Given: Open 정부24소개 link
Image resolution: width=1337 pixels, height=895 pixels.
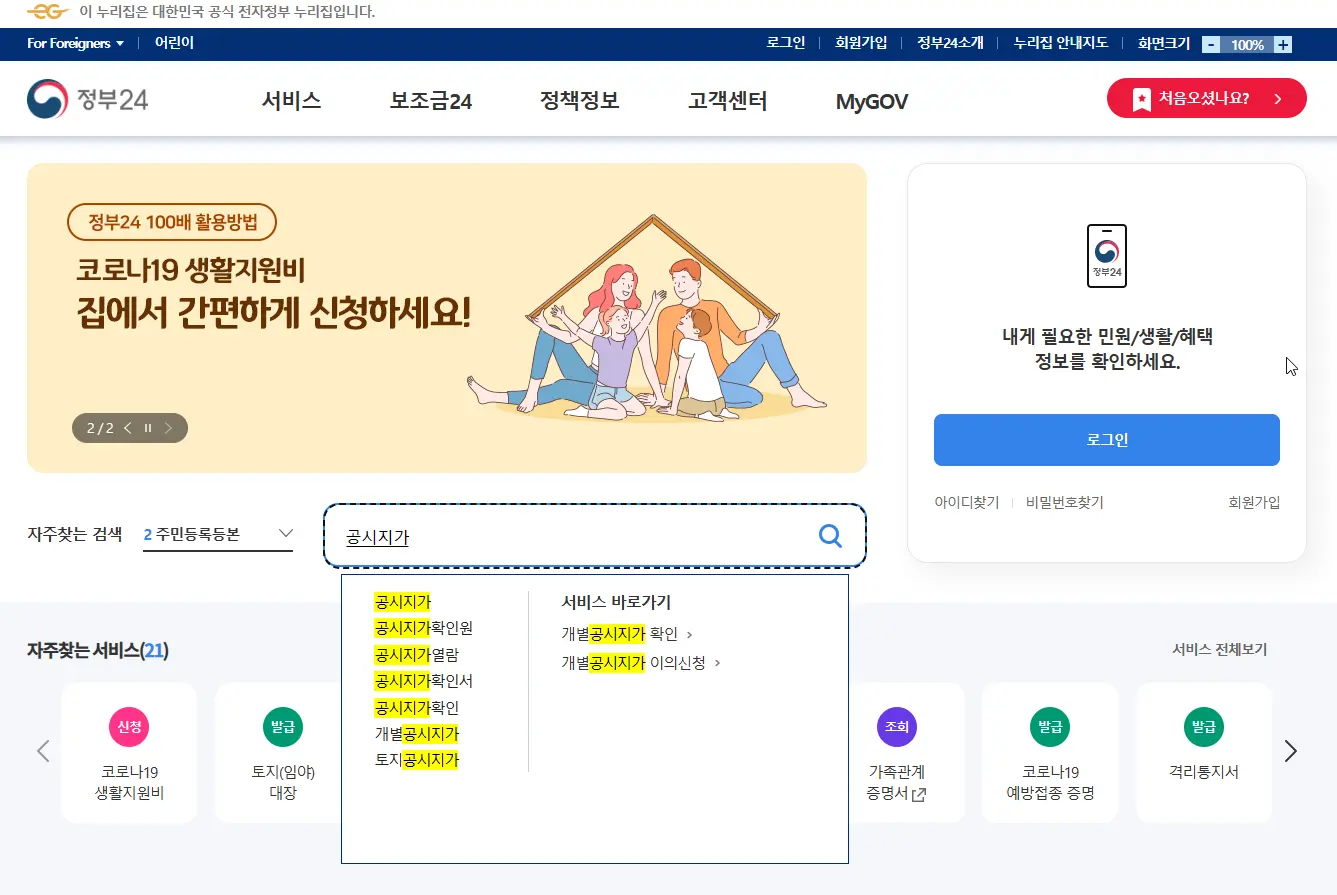Looking at the screenshot, I should 950,43.
